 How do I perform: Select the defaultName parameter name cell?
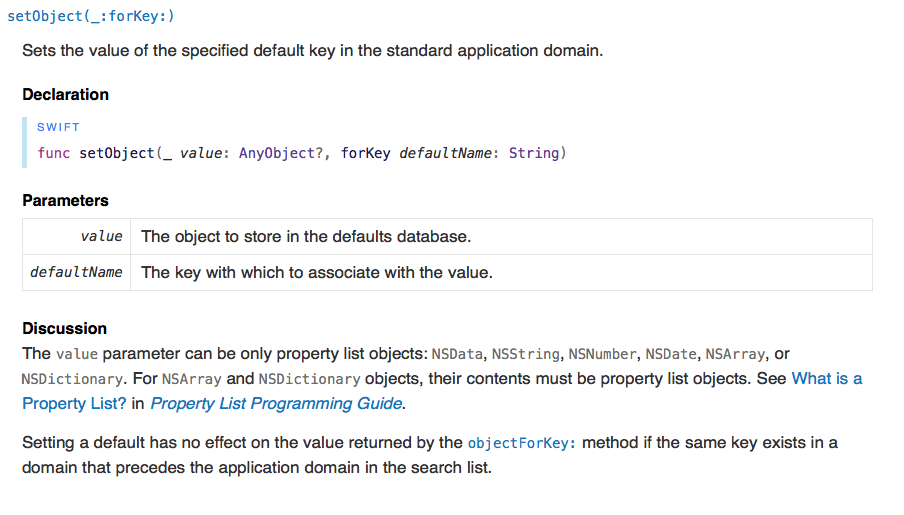(77, 272)
